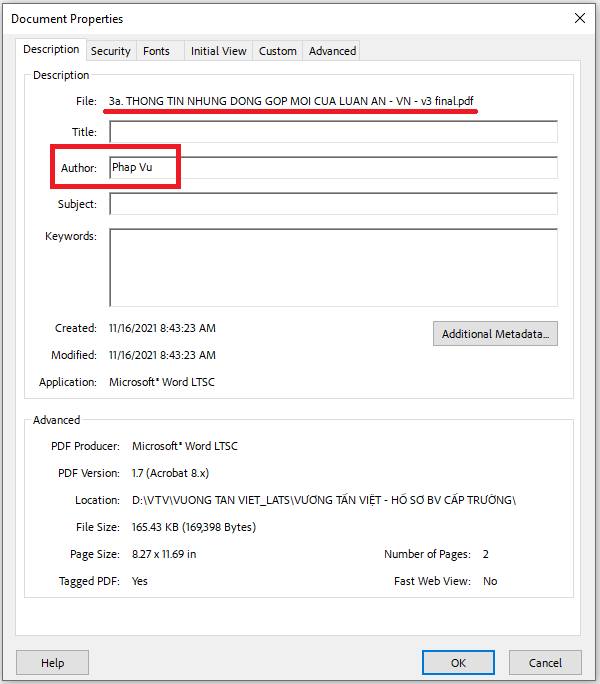Image resolution: width=600 pixels, height=684 pixels.
Task: Select the Description tab
Action: [x=51, y=50]
